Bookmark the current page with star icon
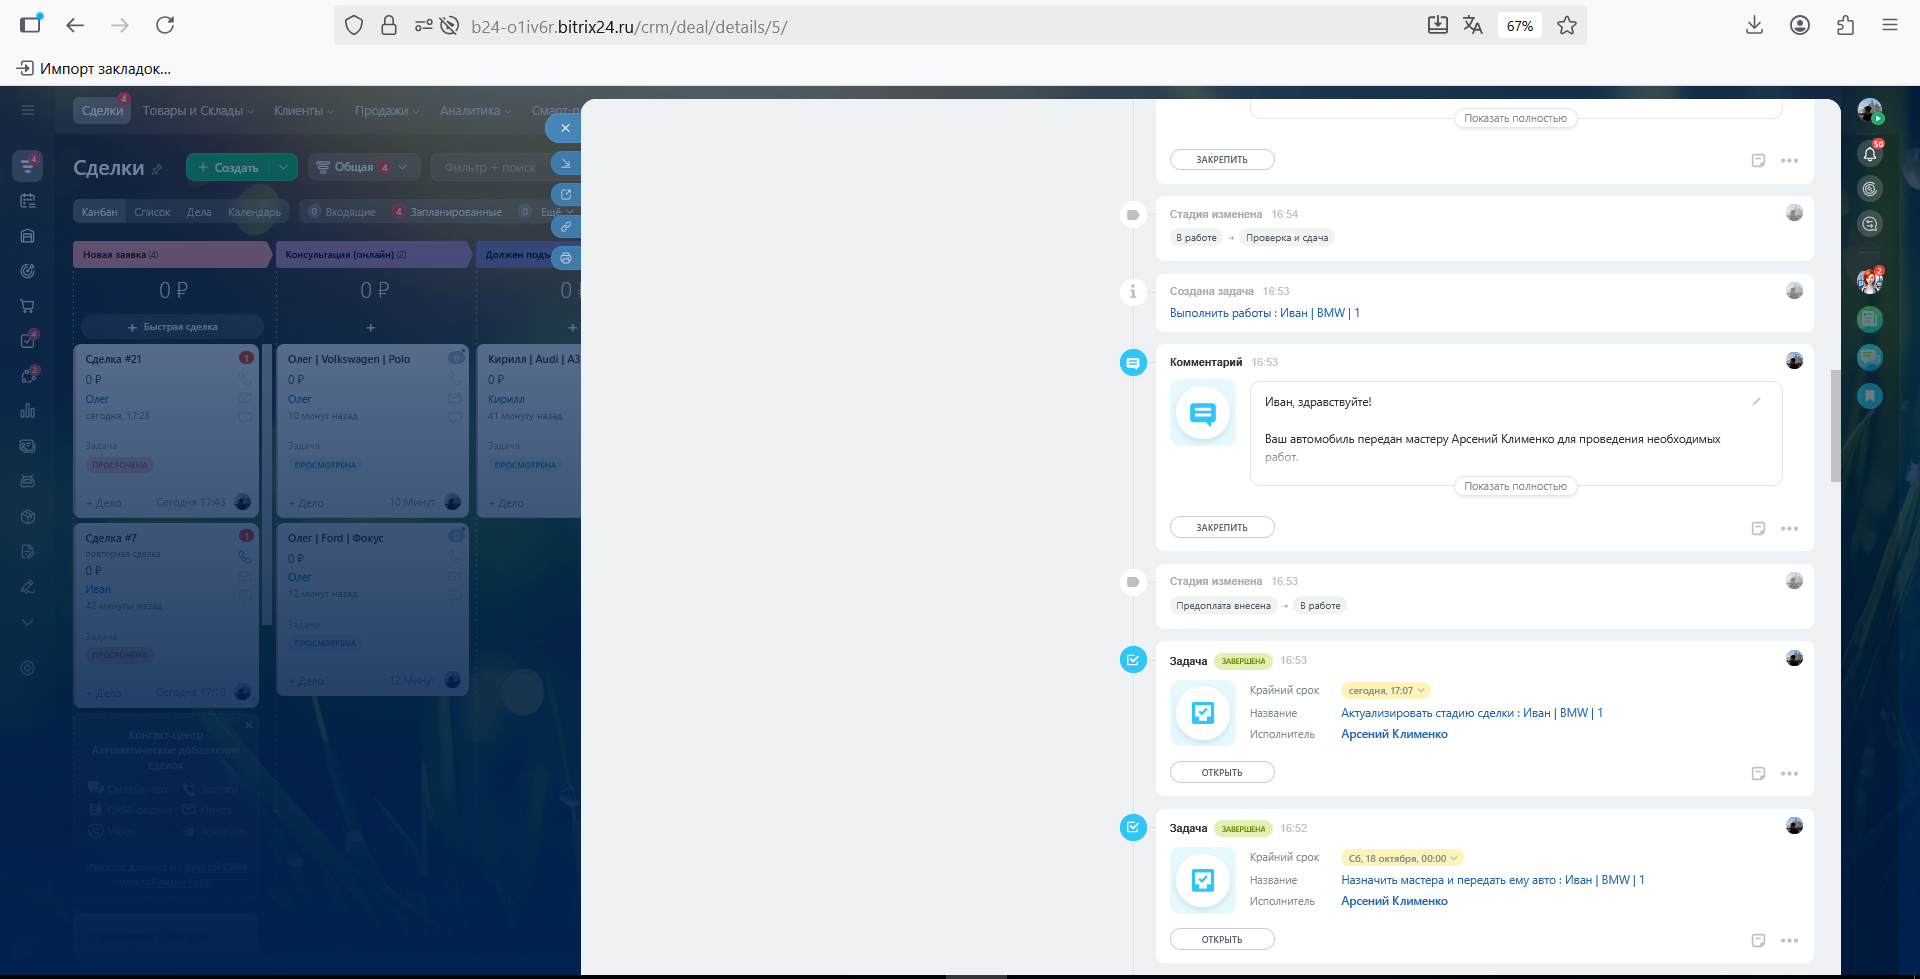This screenshot has width=1920, height=979. point(1566,26)
